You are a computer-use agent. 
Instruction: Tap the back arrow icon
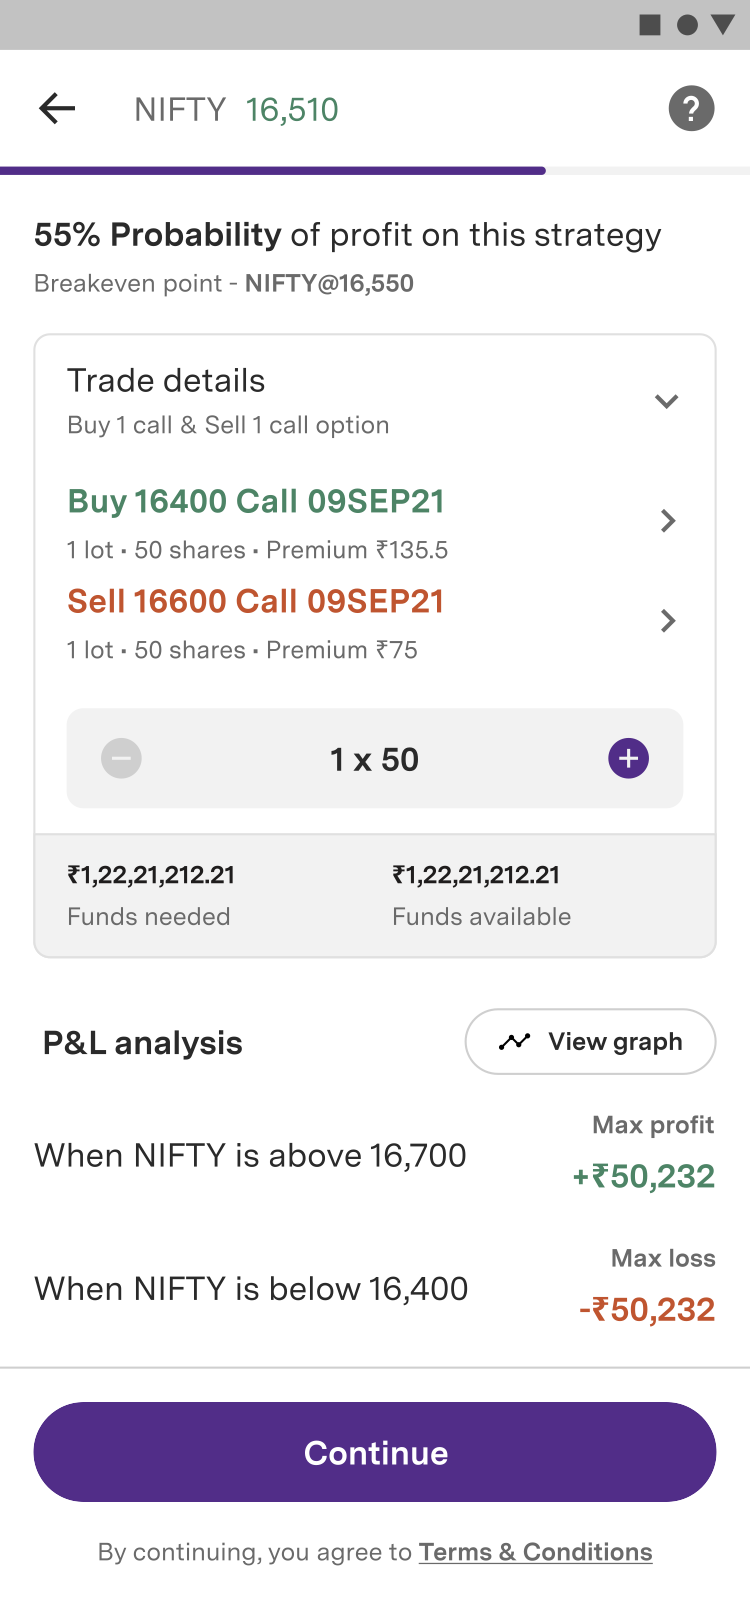pos(57,108)
